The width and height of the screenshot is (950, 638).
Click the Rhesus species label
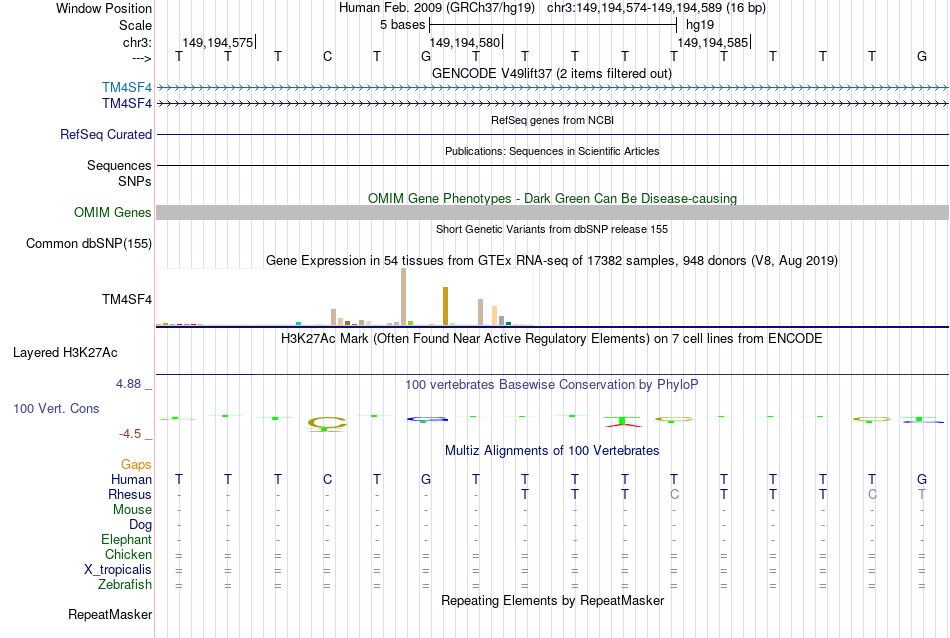point(130,494)
